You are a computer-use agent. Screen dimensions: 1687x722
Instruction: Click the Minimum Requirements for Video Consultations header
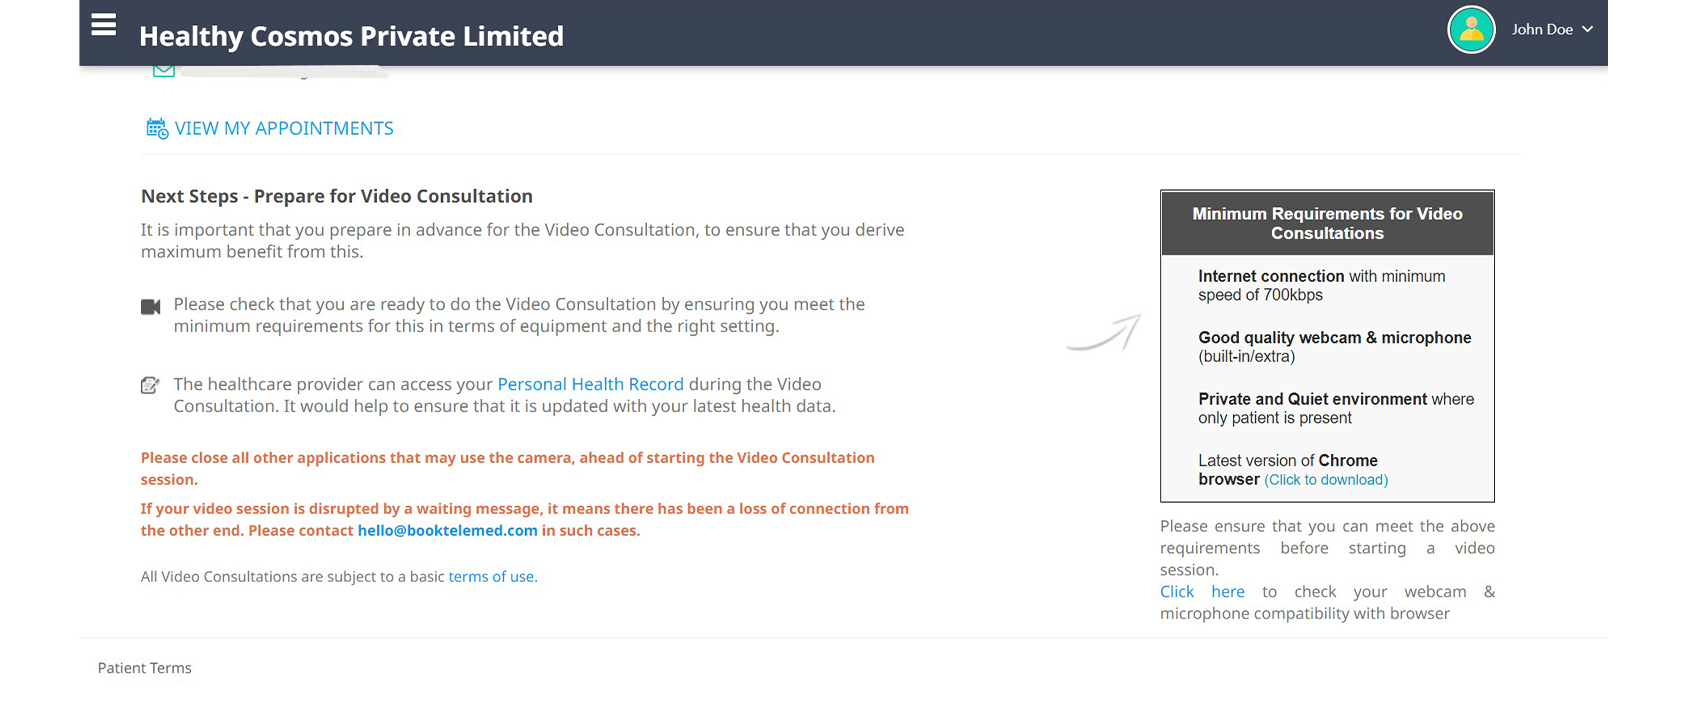point(1327,223)
